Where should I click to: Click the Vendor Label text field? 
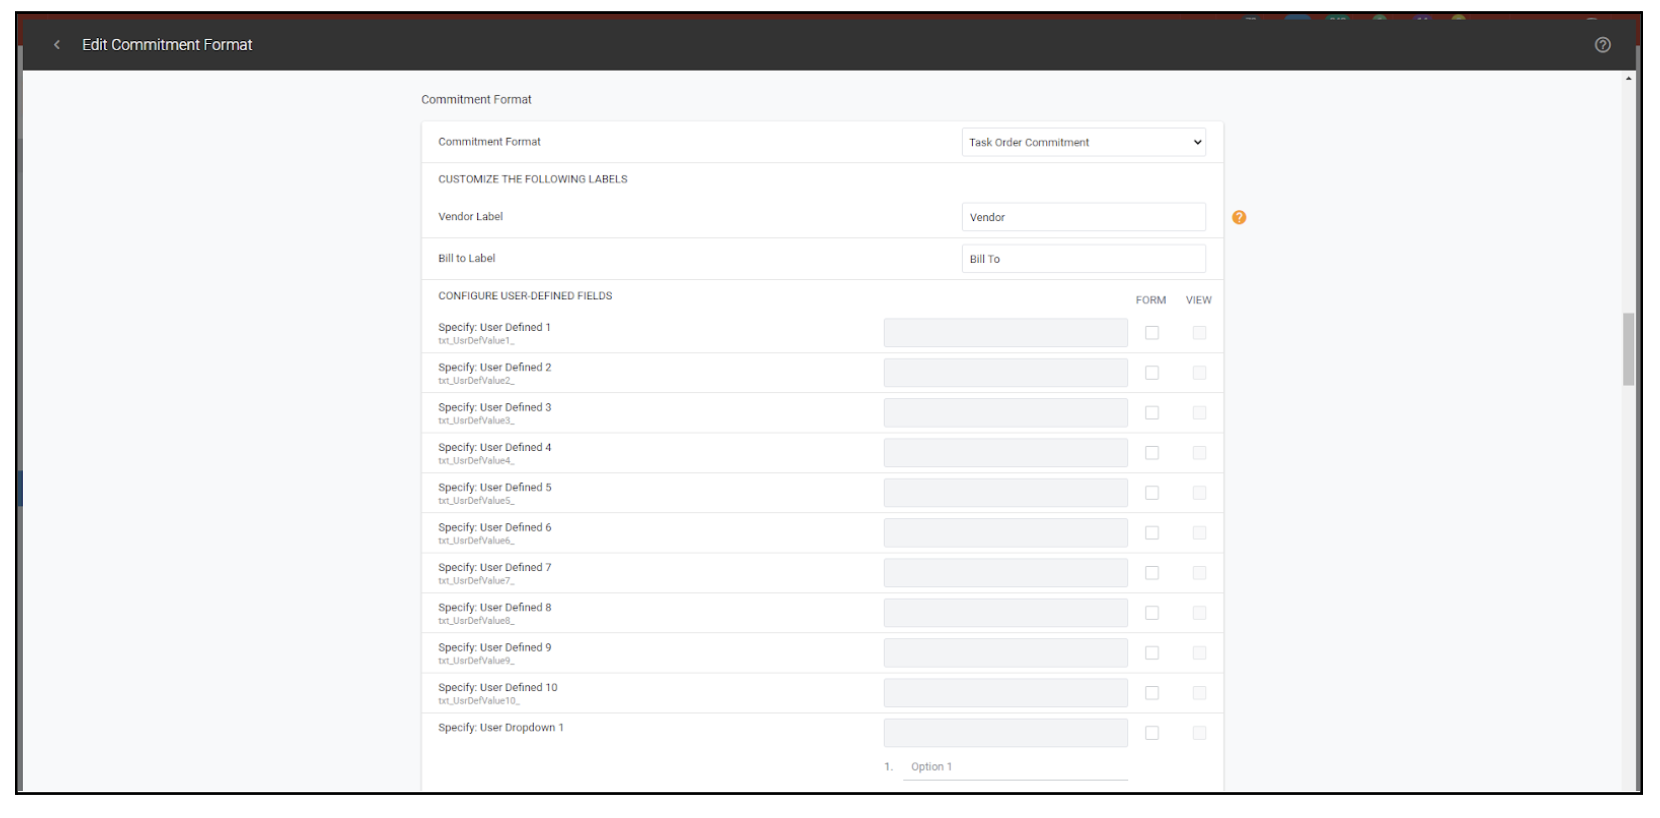coord(1083,217)
